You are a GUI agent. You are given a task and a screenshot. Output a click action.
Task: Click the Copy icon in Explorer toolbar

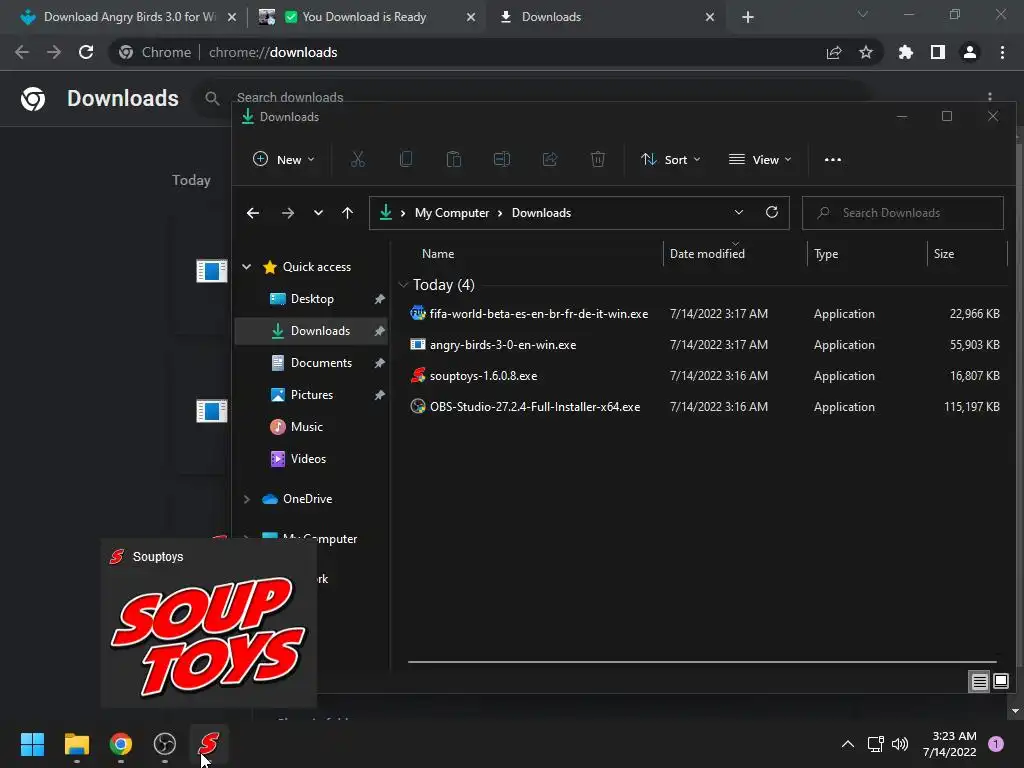[x=406, y=159]
